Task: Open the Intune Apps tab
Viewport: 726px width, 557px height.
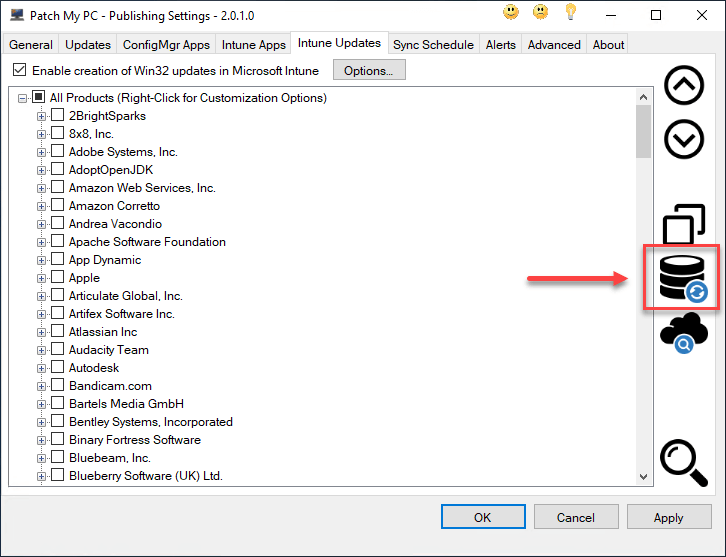Action: coord(253,44)
